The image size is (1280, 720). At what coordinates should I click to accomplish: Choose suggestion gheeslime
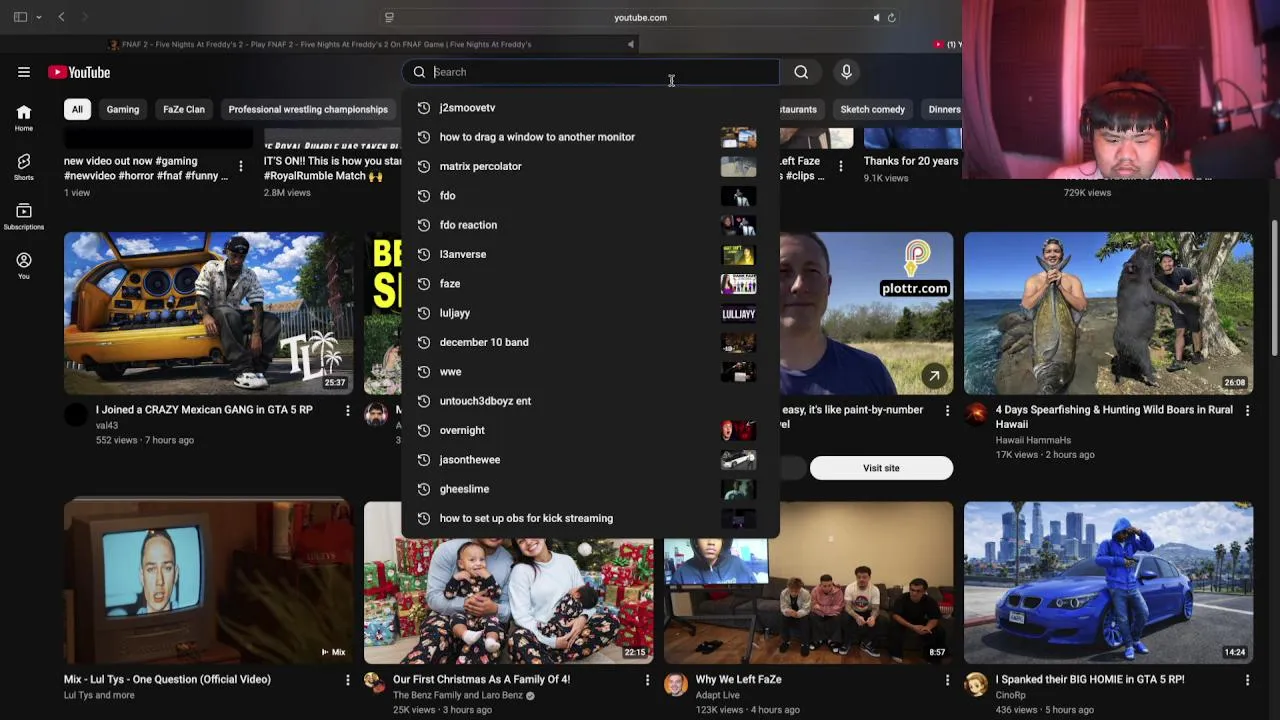[x=590, y=489]
